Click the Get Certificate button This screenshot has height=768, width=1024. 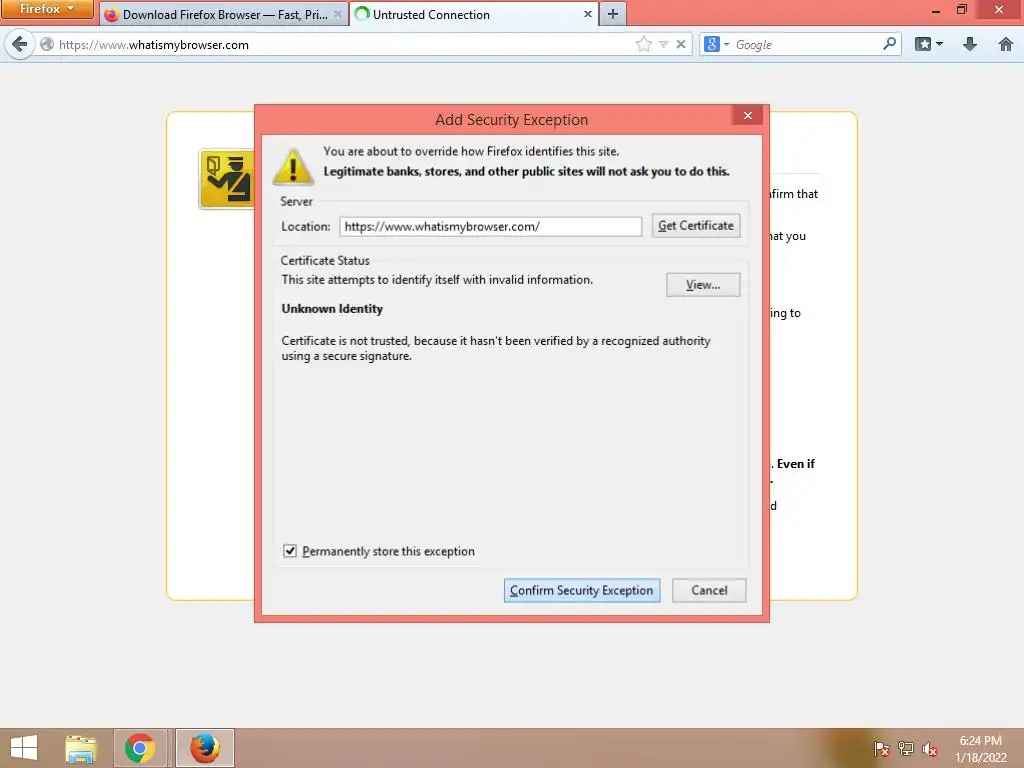pyautogui.click(x=696, y=226)
